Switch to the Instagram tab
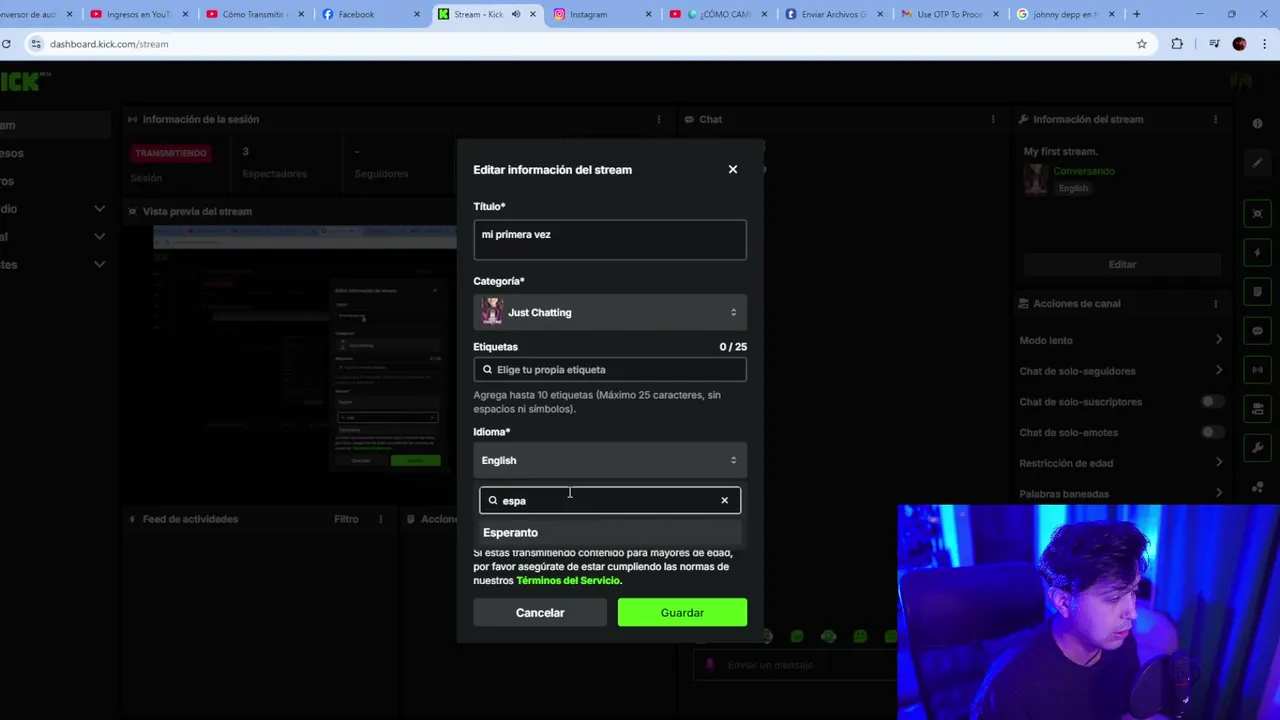The image size is (1280, 720). (602, 14)
